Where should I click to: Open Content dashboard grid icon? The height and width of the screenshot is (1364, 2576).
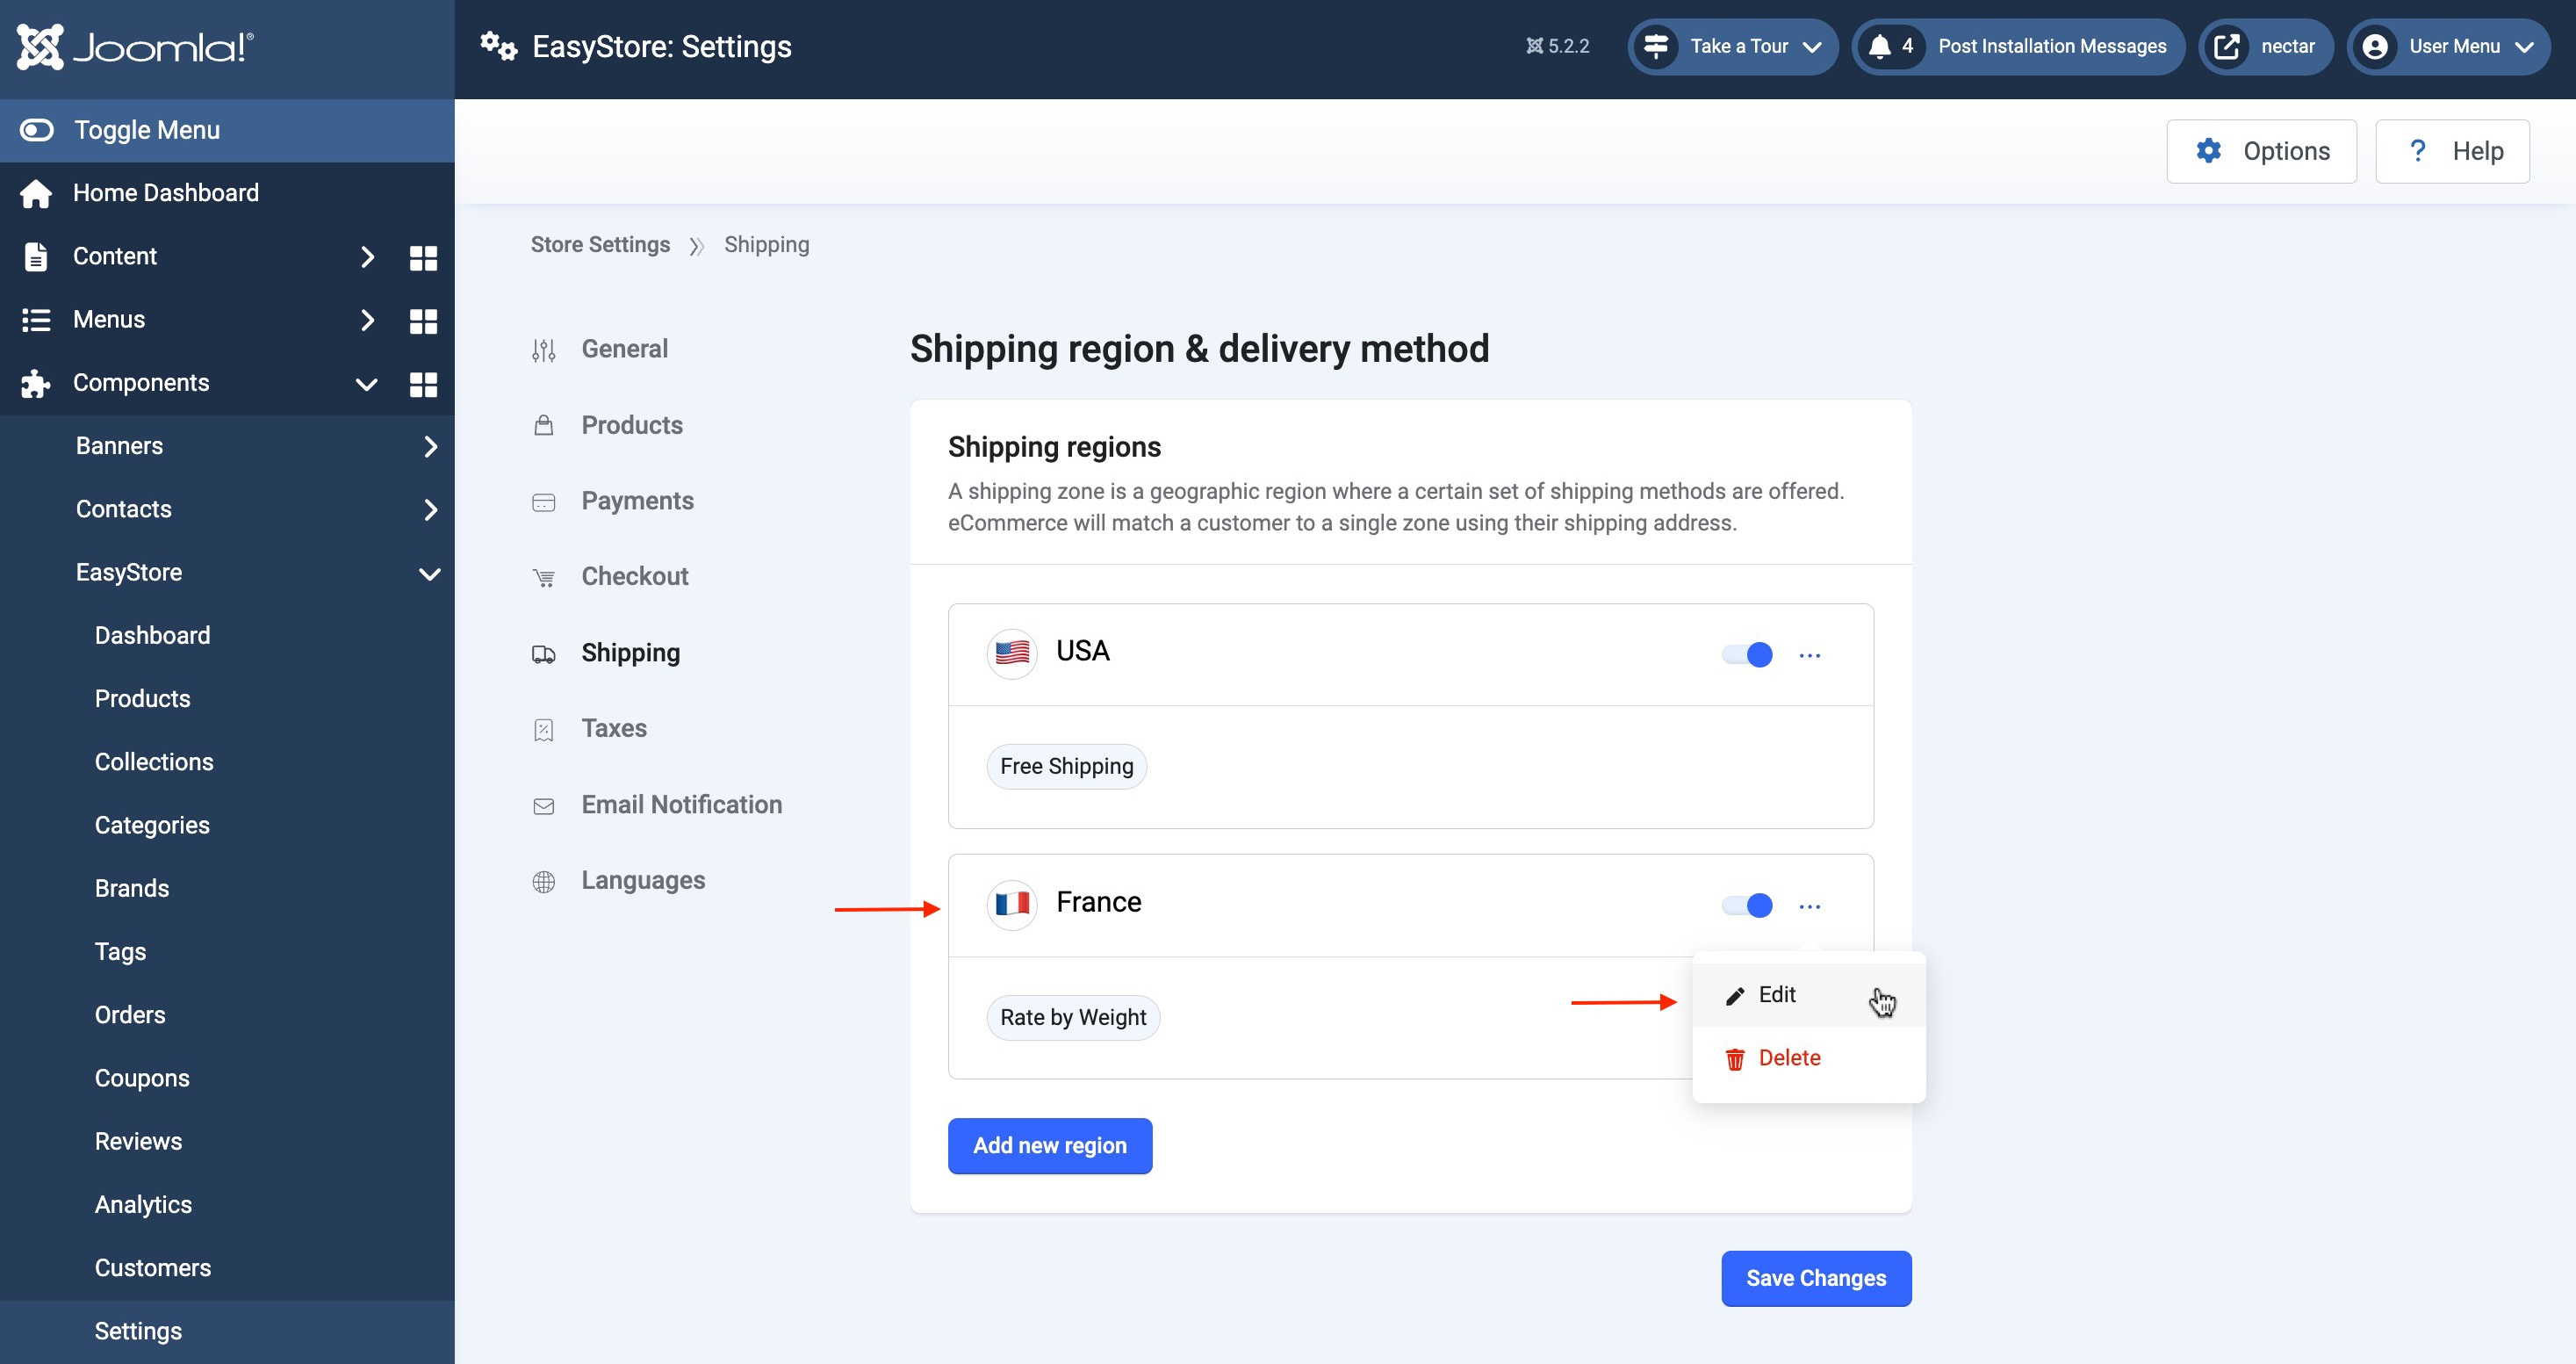423,257
